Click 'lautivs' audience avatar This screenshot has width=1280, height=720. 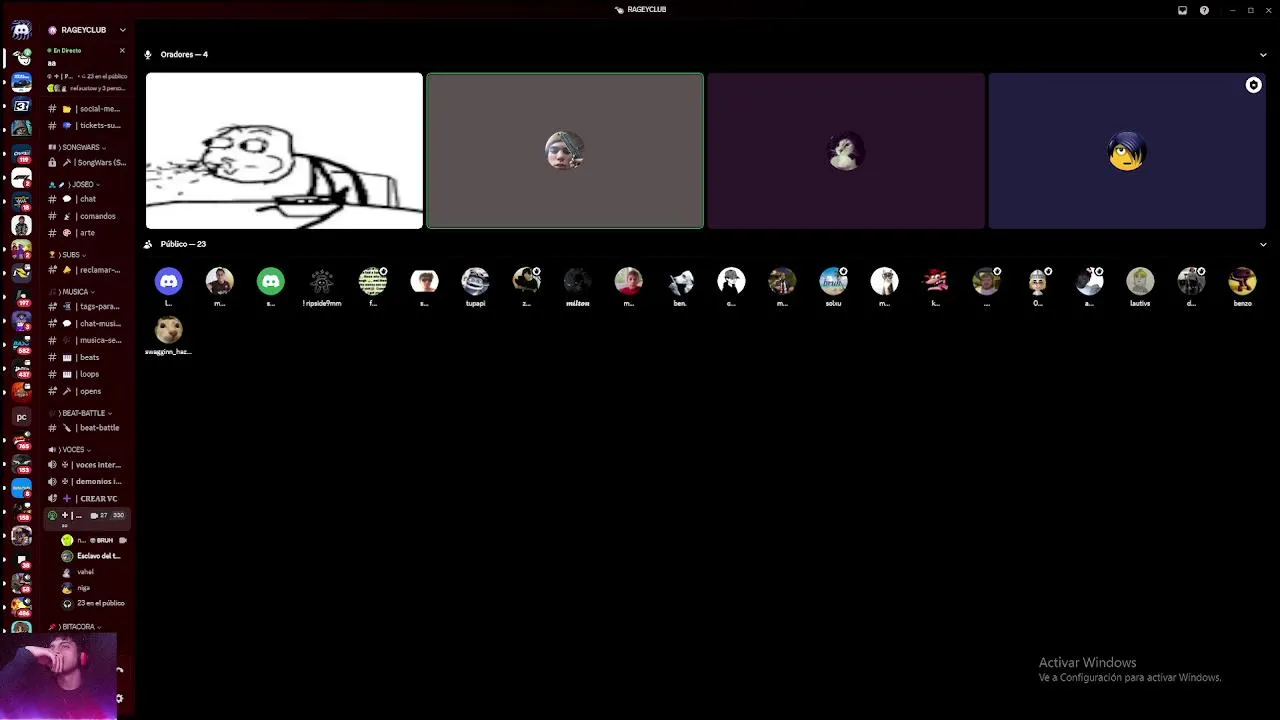pos(1140,281)
